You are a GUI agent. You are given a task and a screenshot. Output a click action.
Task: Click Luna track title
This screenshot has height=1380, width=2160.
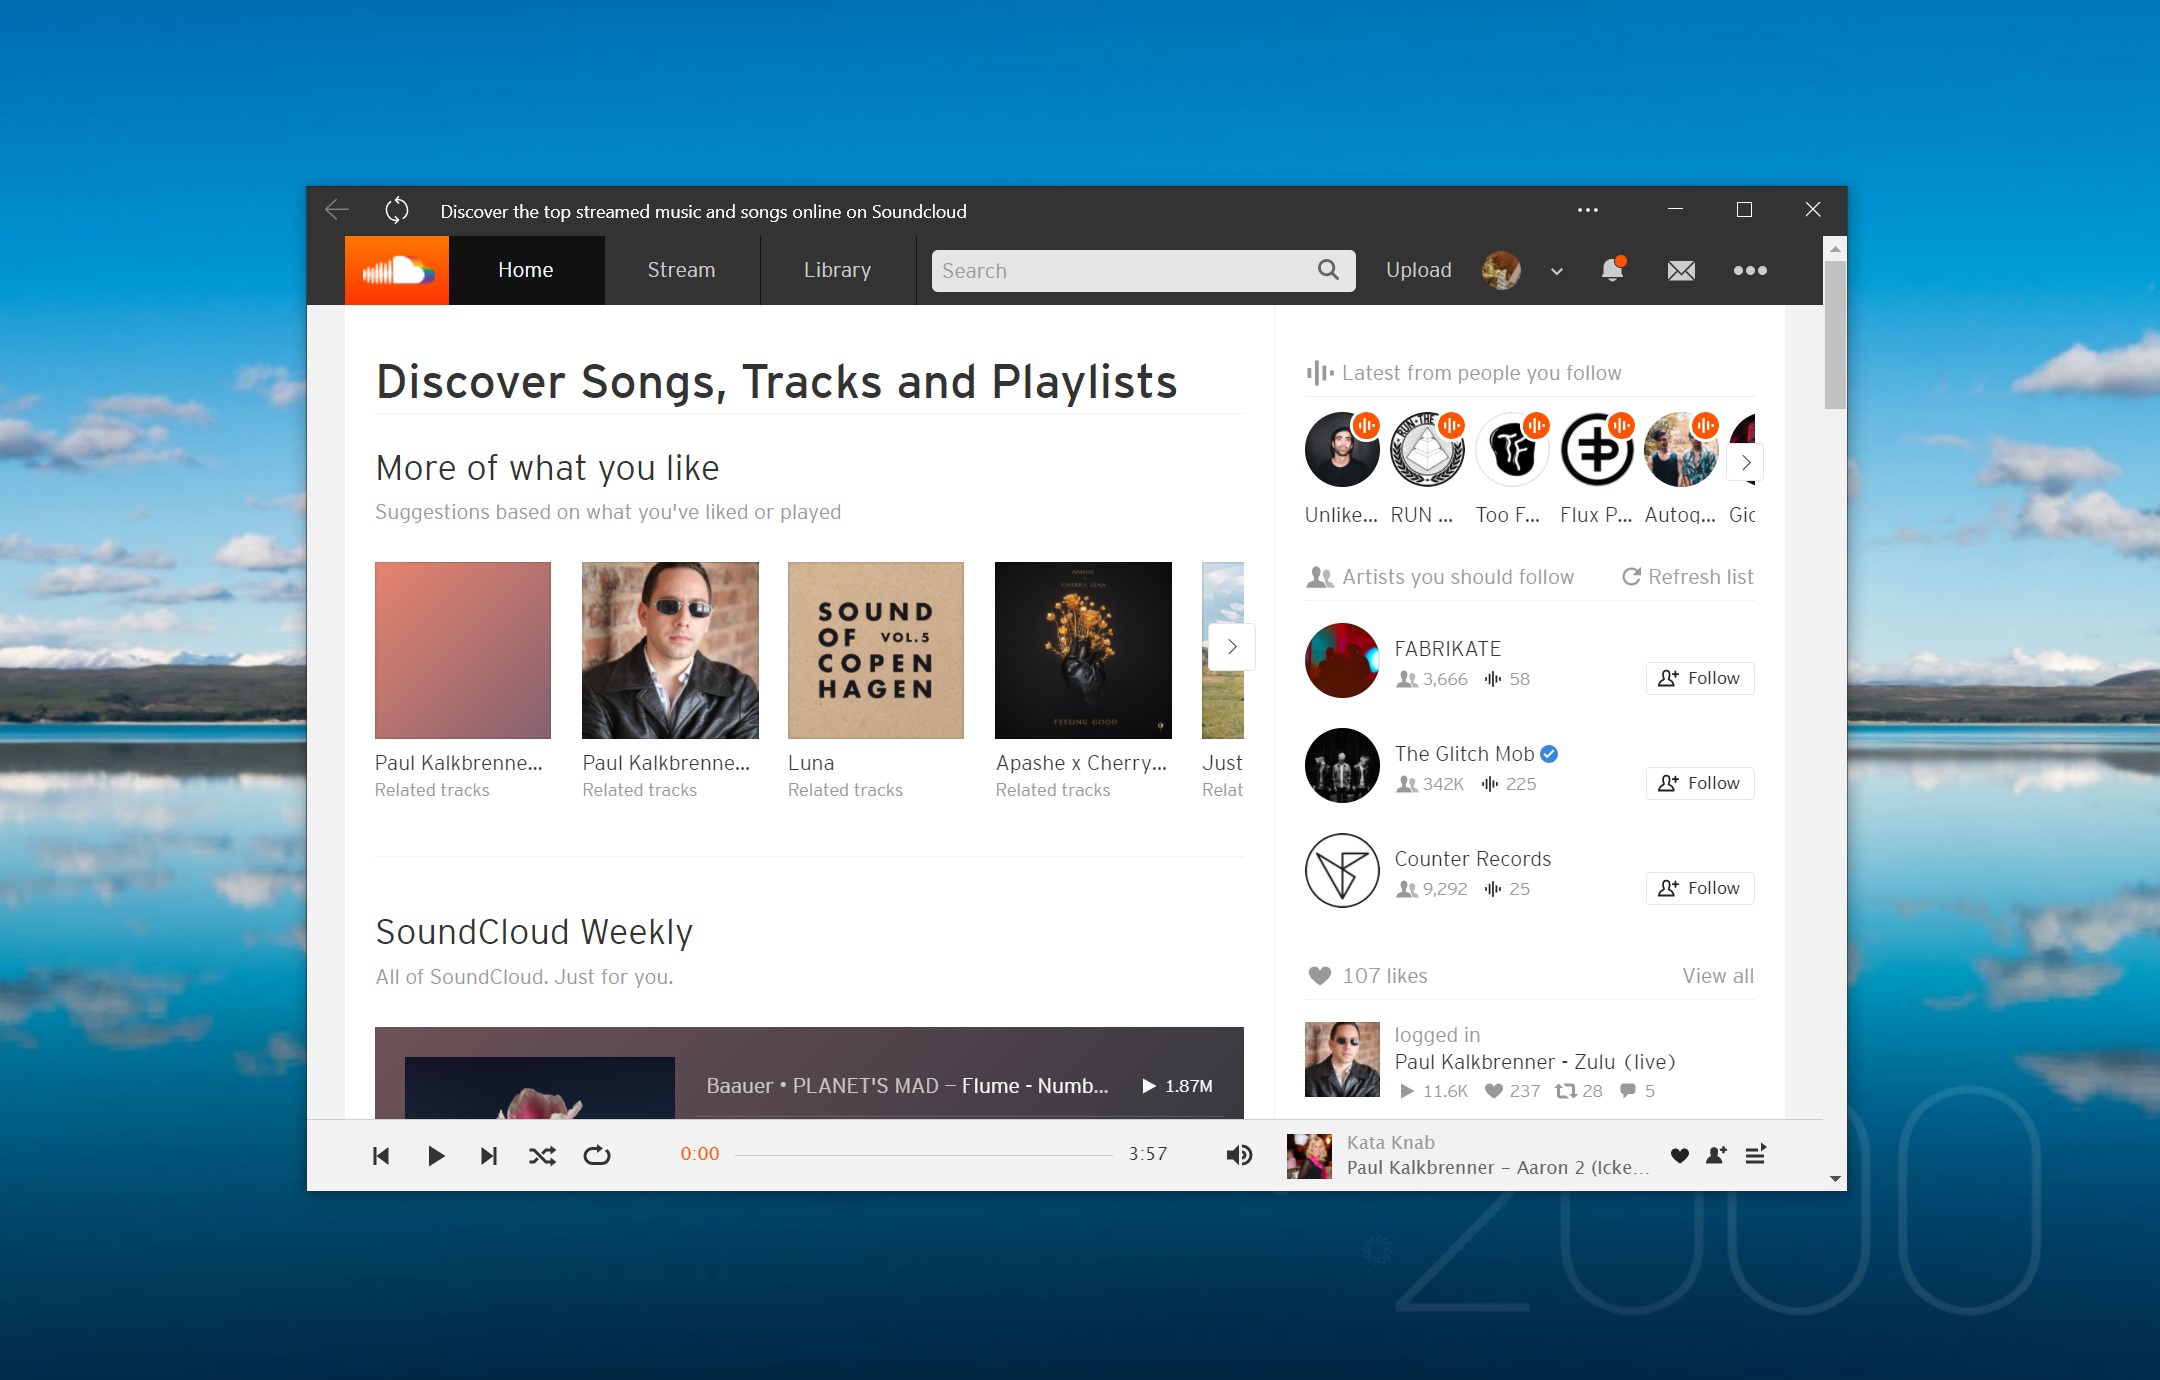(811, 763)
